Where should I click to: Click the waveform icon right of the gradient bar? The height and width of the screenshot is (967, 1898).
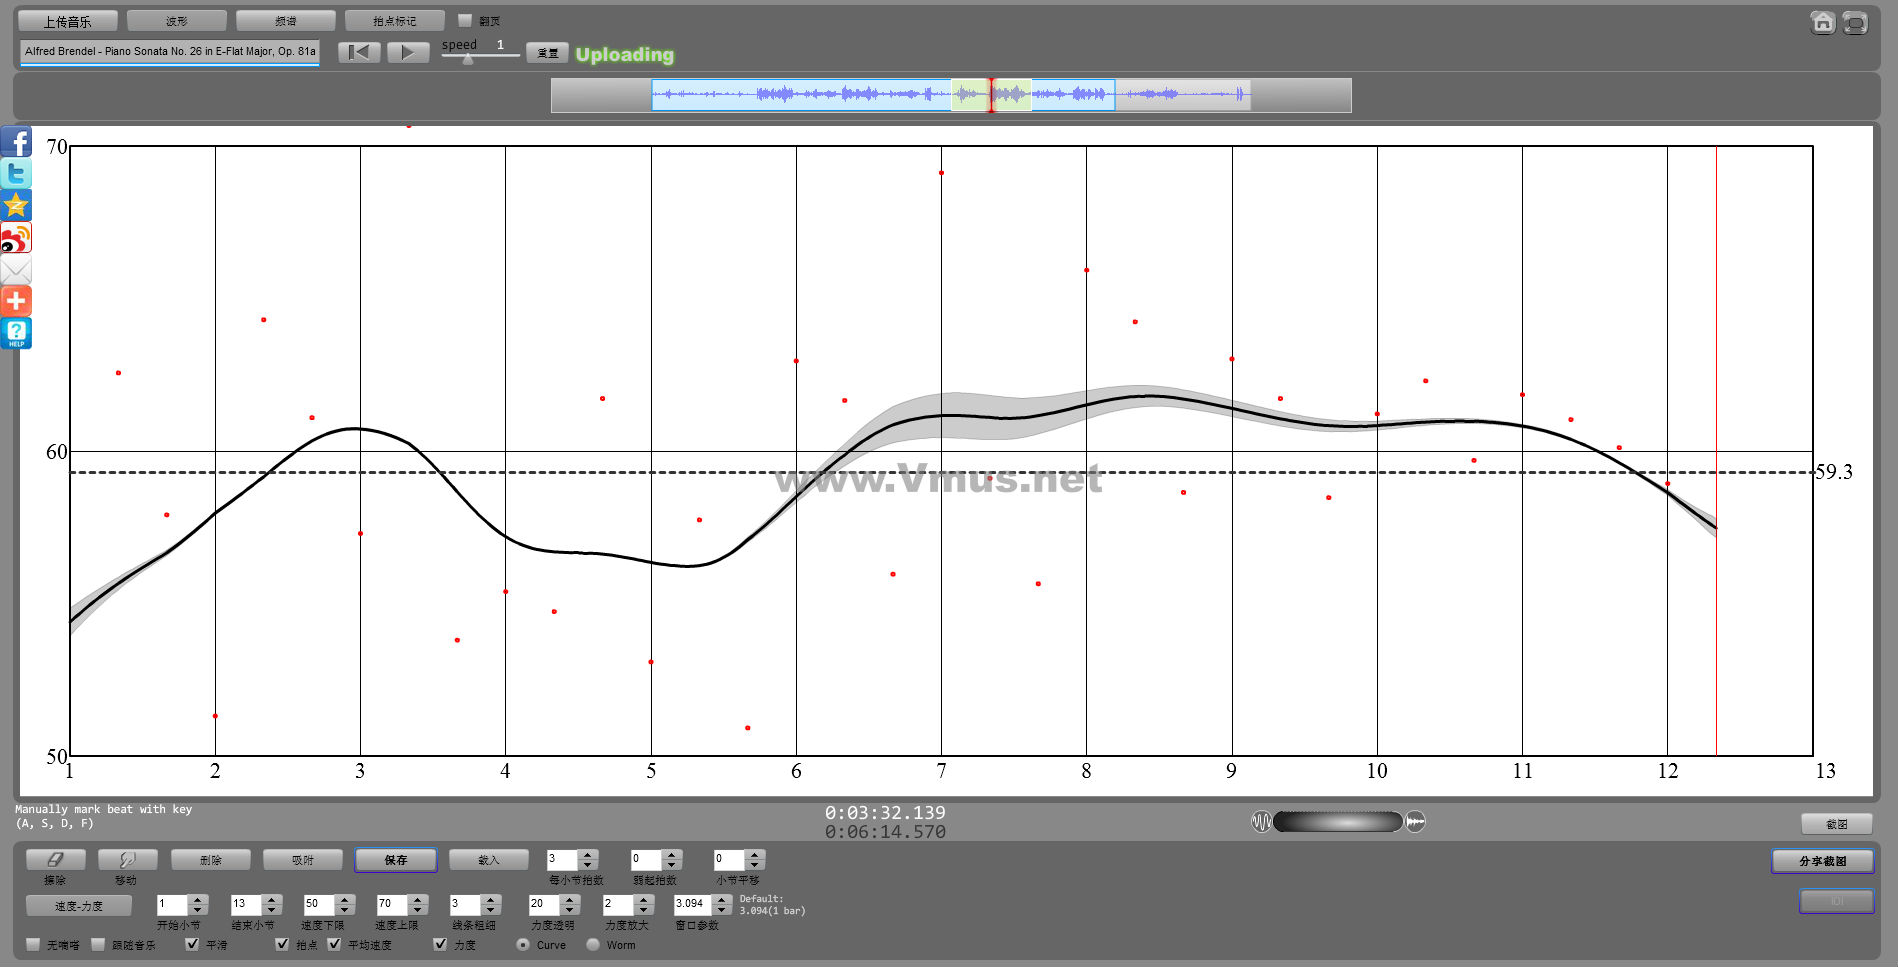(x=1415, y=822)
